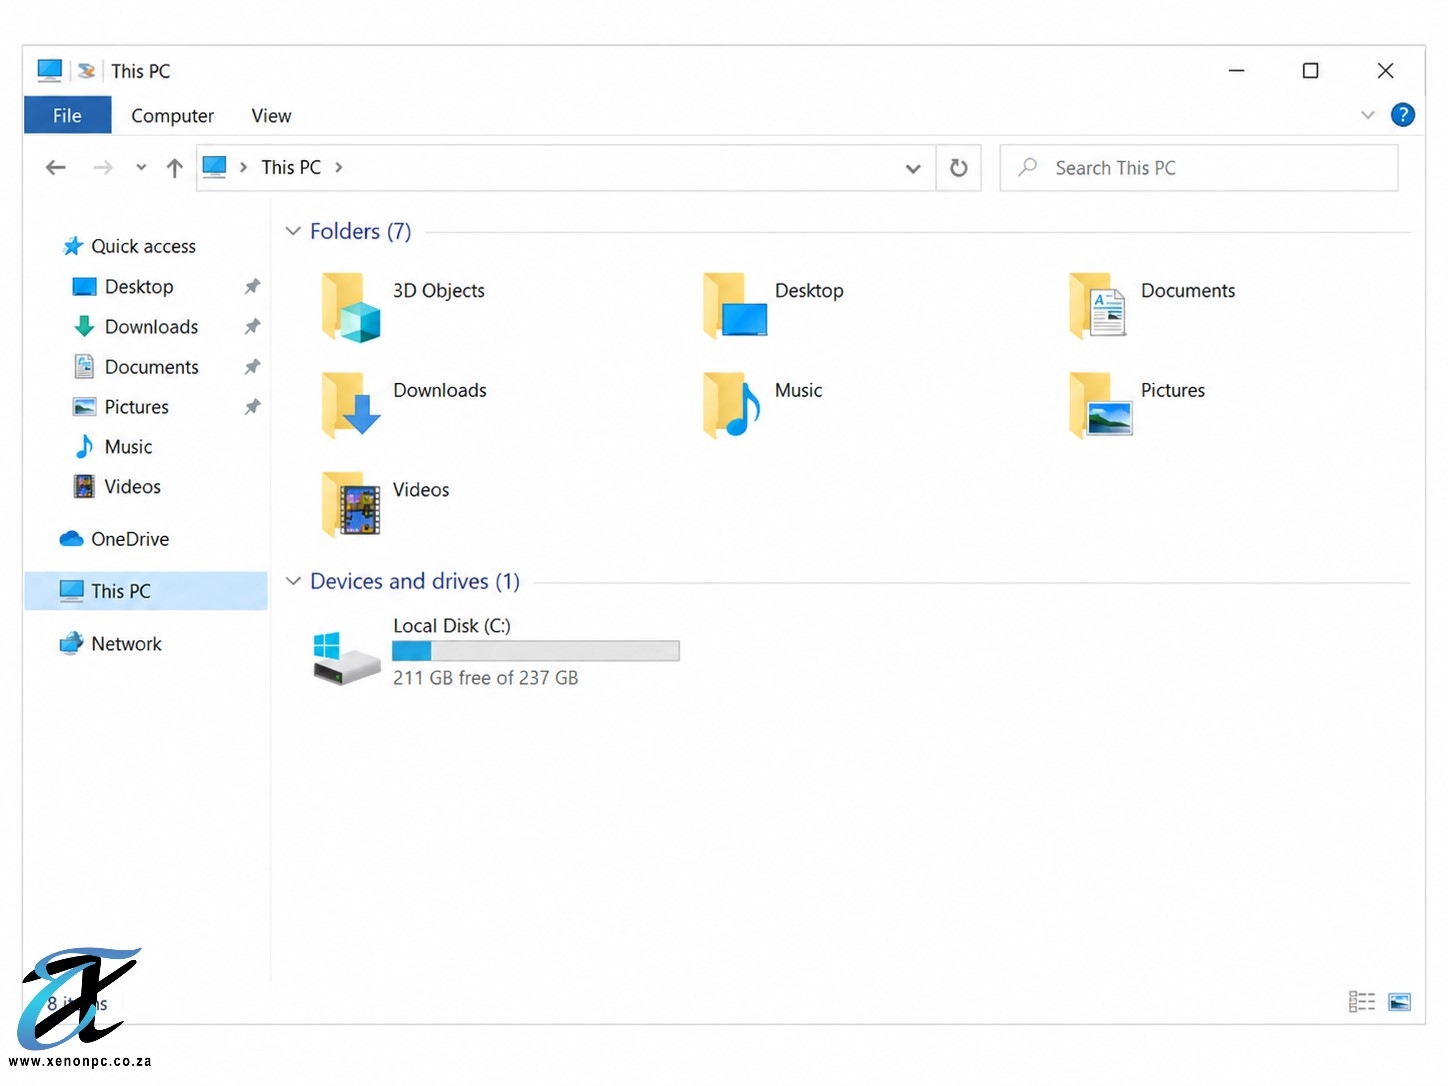Go back with the left arrow

coord(56,168)
